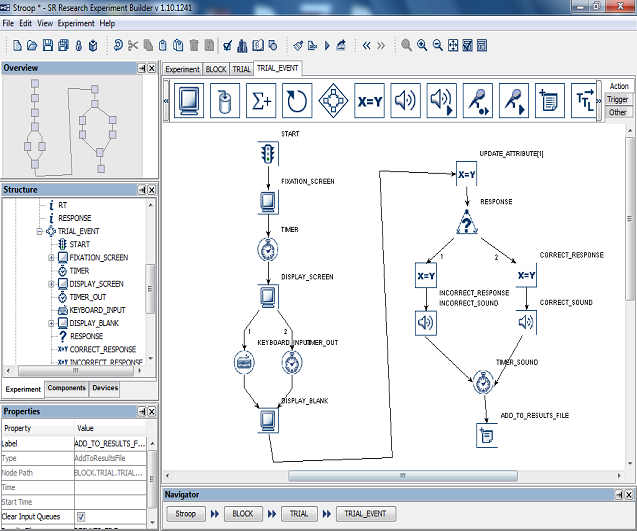
Task: Select the Update Attribute X=Y palette action
Action: 369,100
